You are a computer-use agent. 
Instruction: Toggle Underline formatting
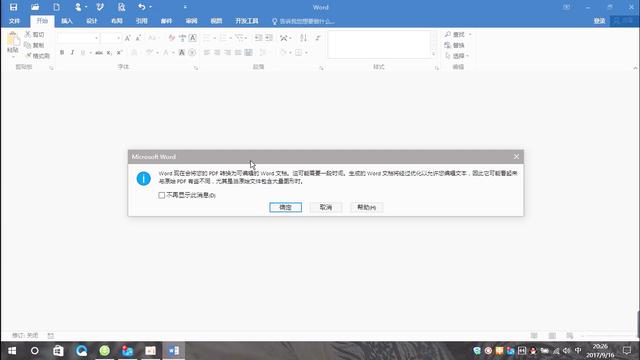tap(83, 52)
